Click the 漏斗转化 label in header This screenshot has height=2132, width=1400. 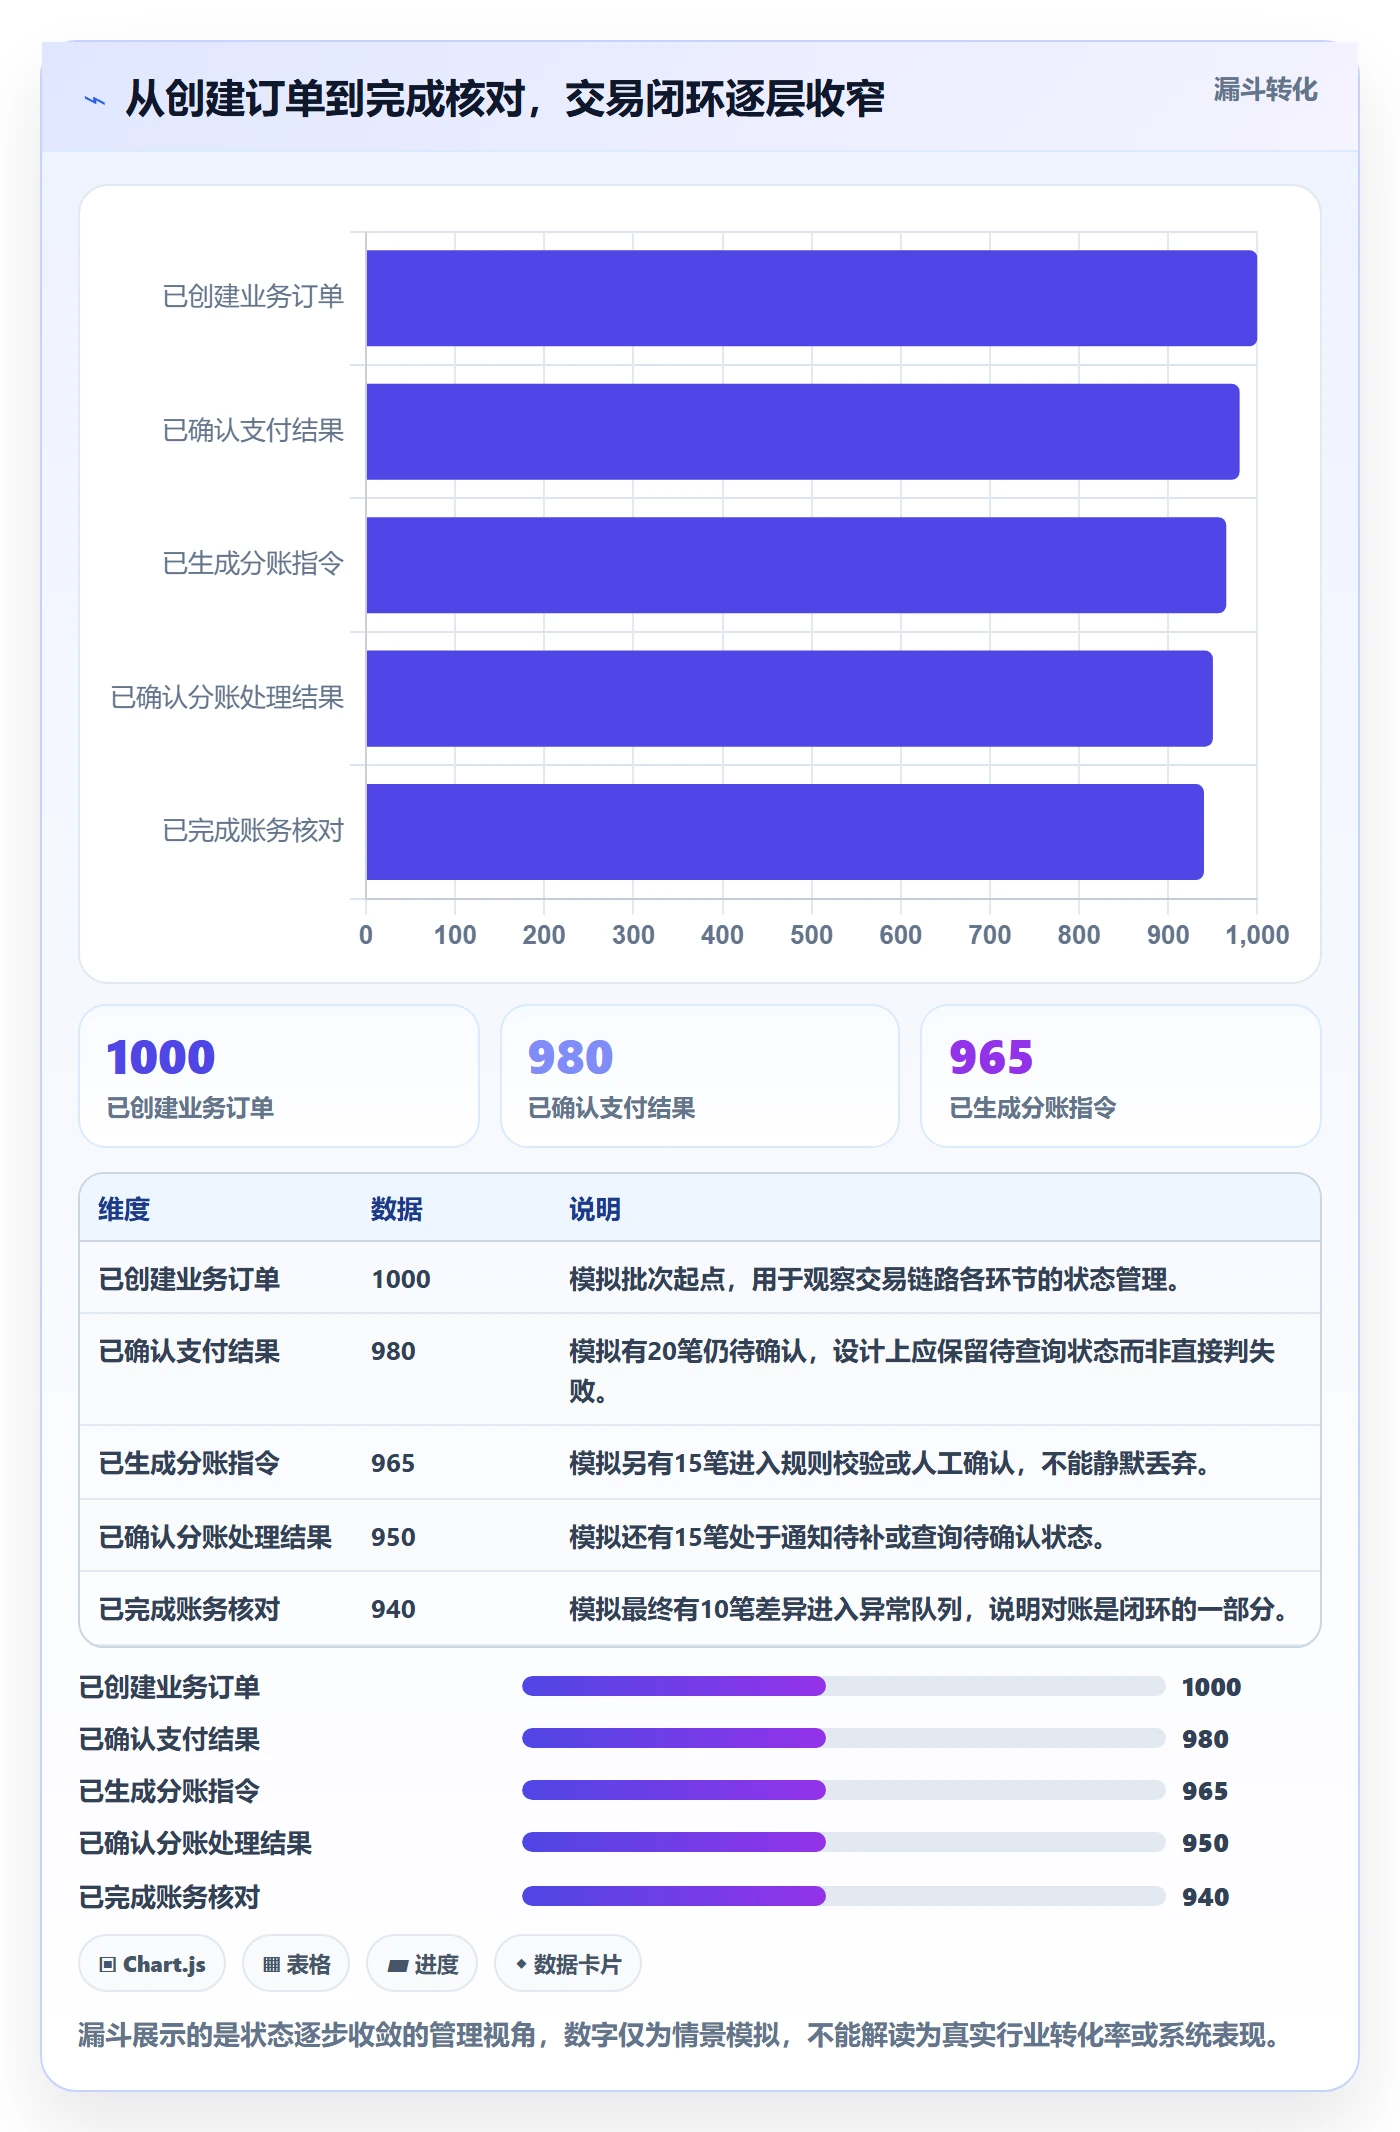click(x=1265, y=90)
